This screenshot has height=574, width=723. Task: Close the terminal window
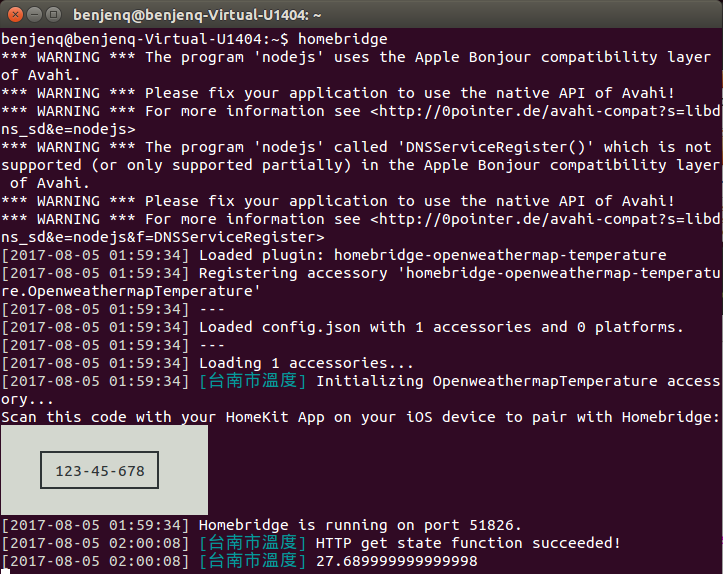pos(15,15)
